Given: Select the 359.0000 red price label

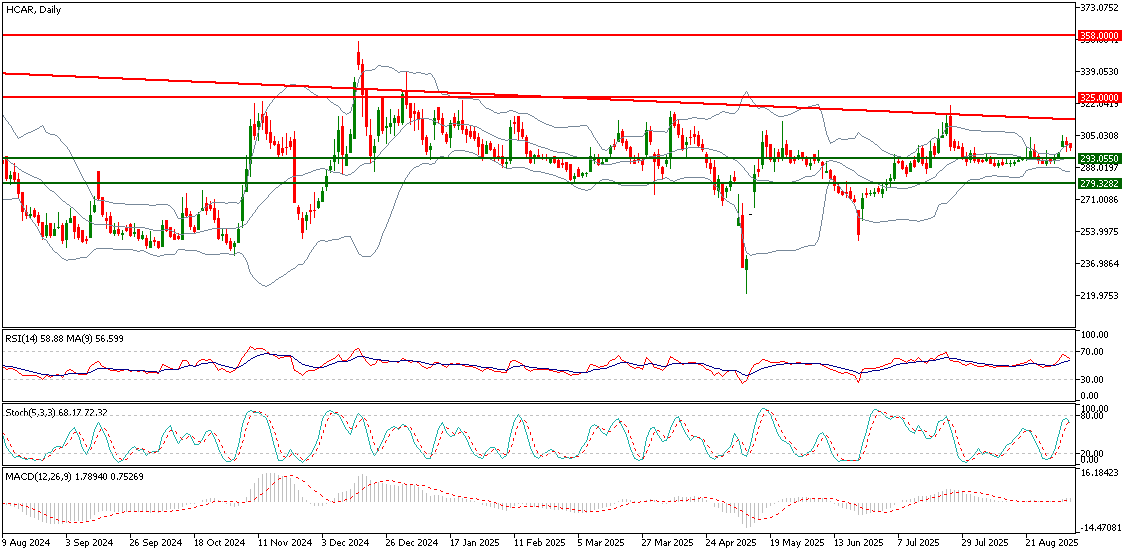Looking at the screenshot, I should (1100, 35).
